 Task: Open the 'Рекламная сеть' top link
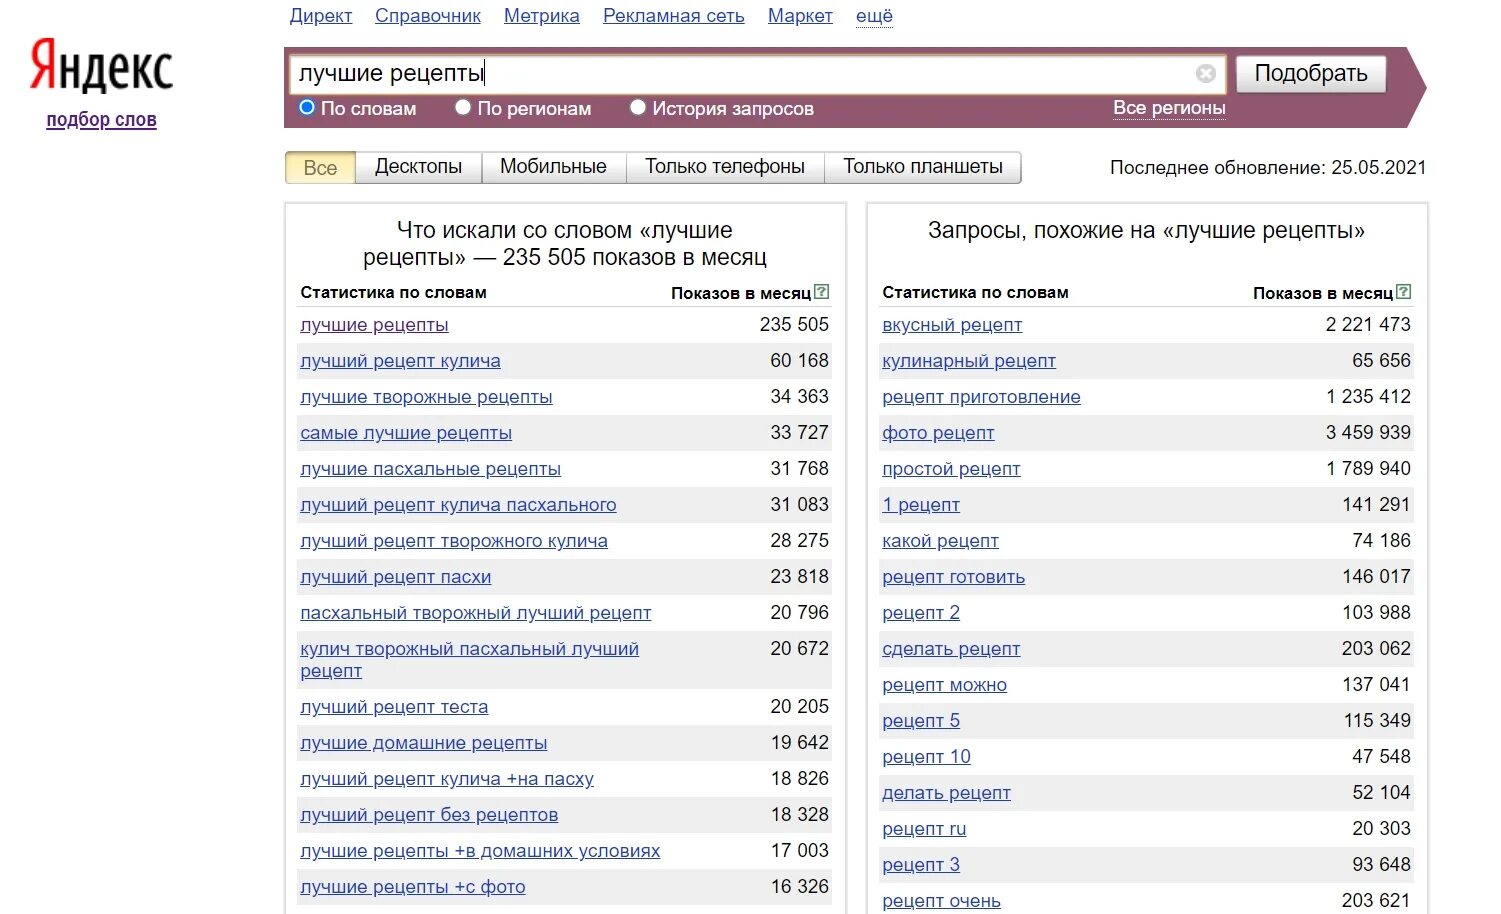point(674,16)
